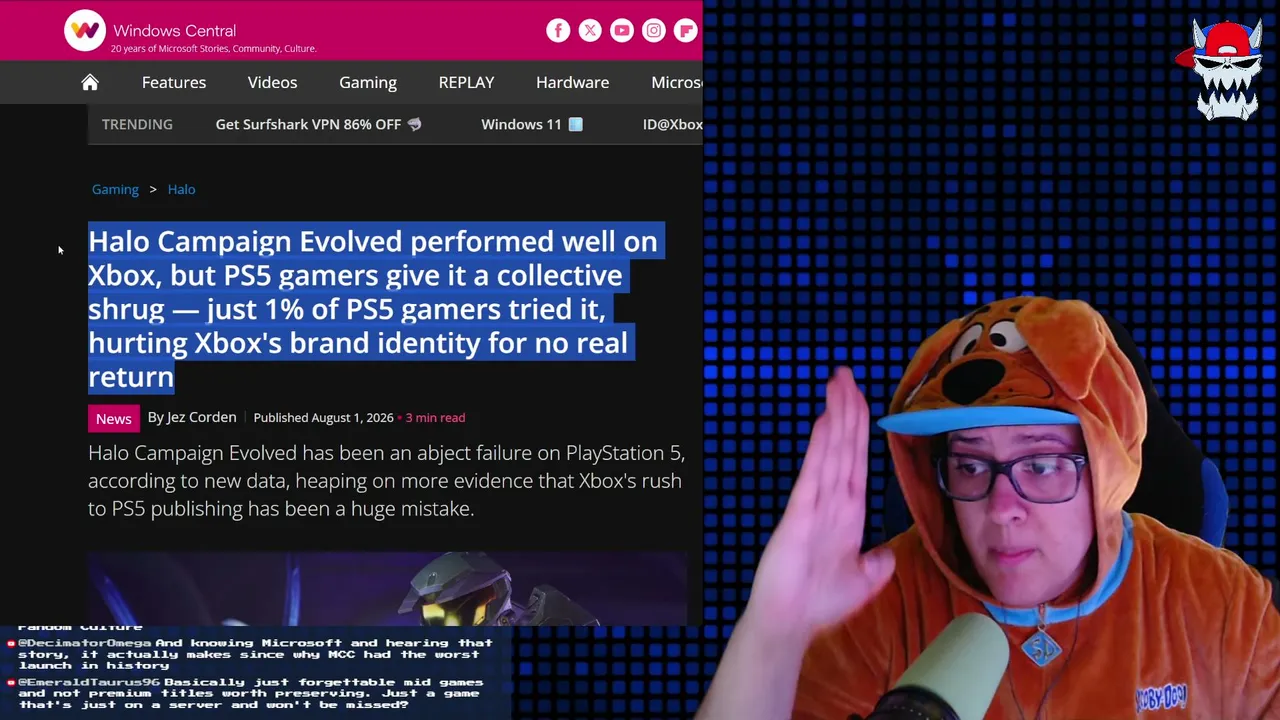The width and height of the screenshot is (1280, 720).
Task: Open the Microsoft navigation item
Action: pyautogui.click(x=677, y=82)
